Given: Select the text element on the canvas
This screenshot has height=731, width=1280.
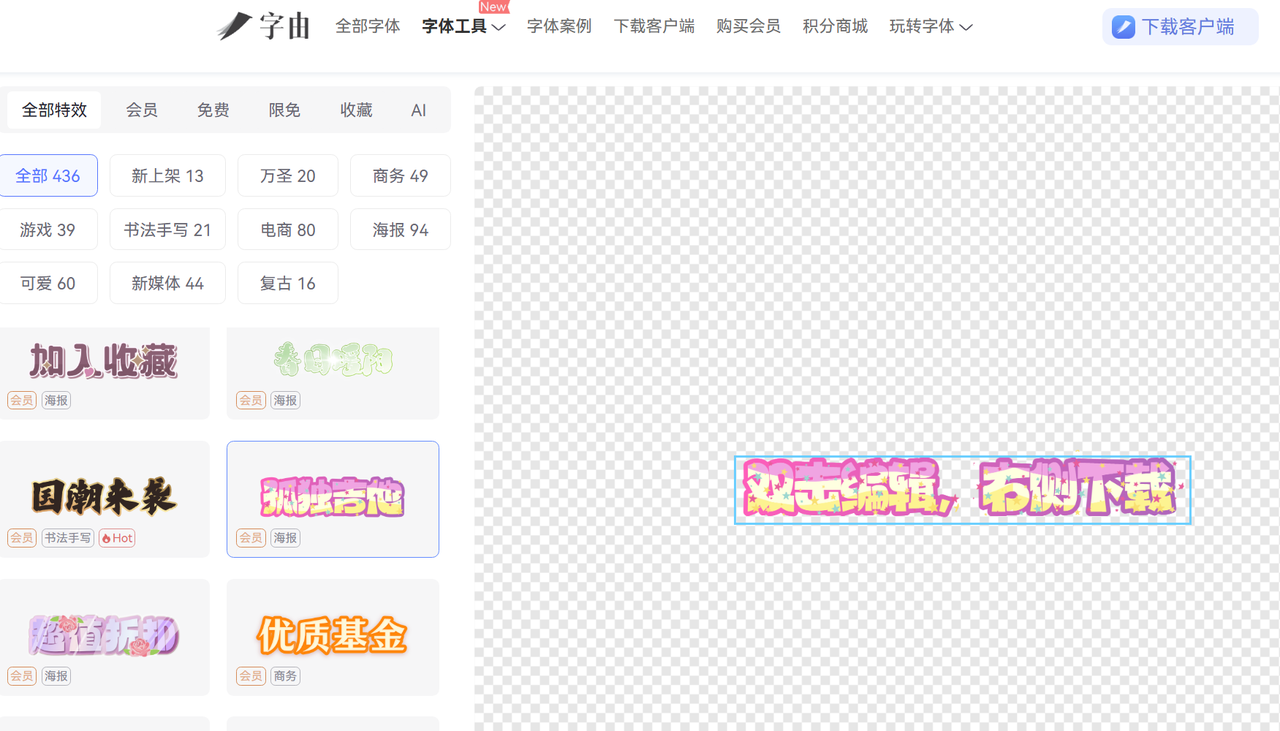Looking at the screenshot, I should [962, 490].
